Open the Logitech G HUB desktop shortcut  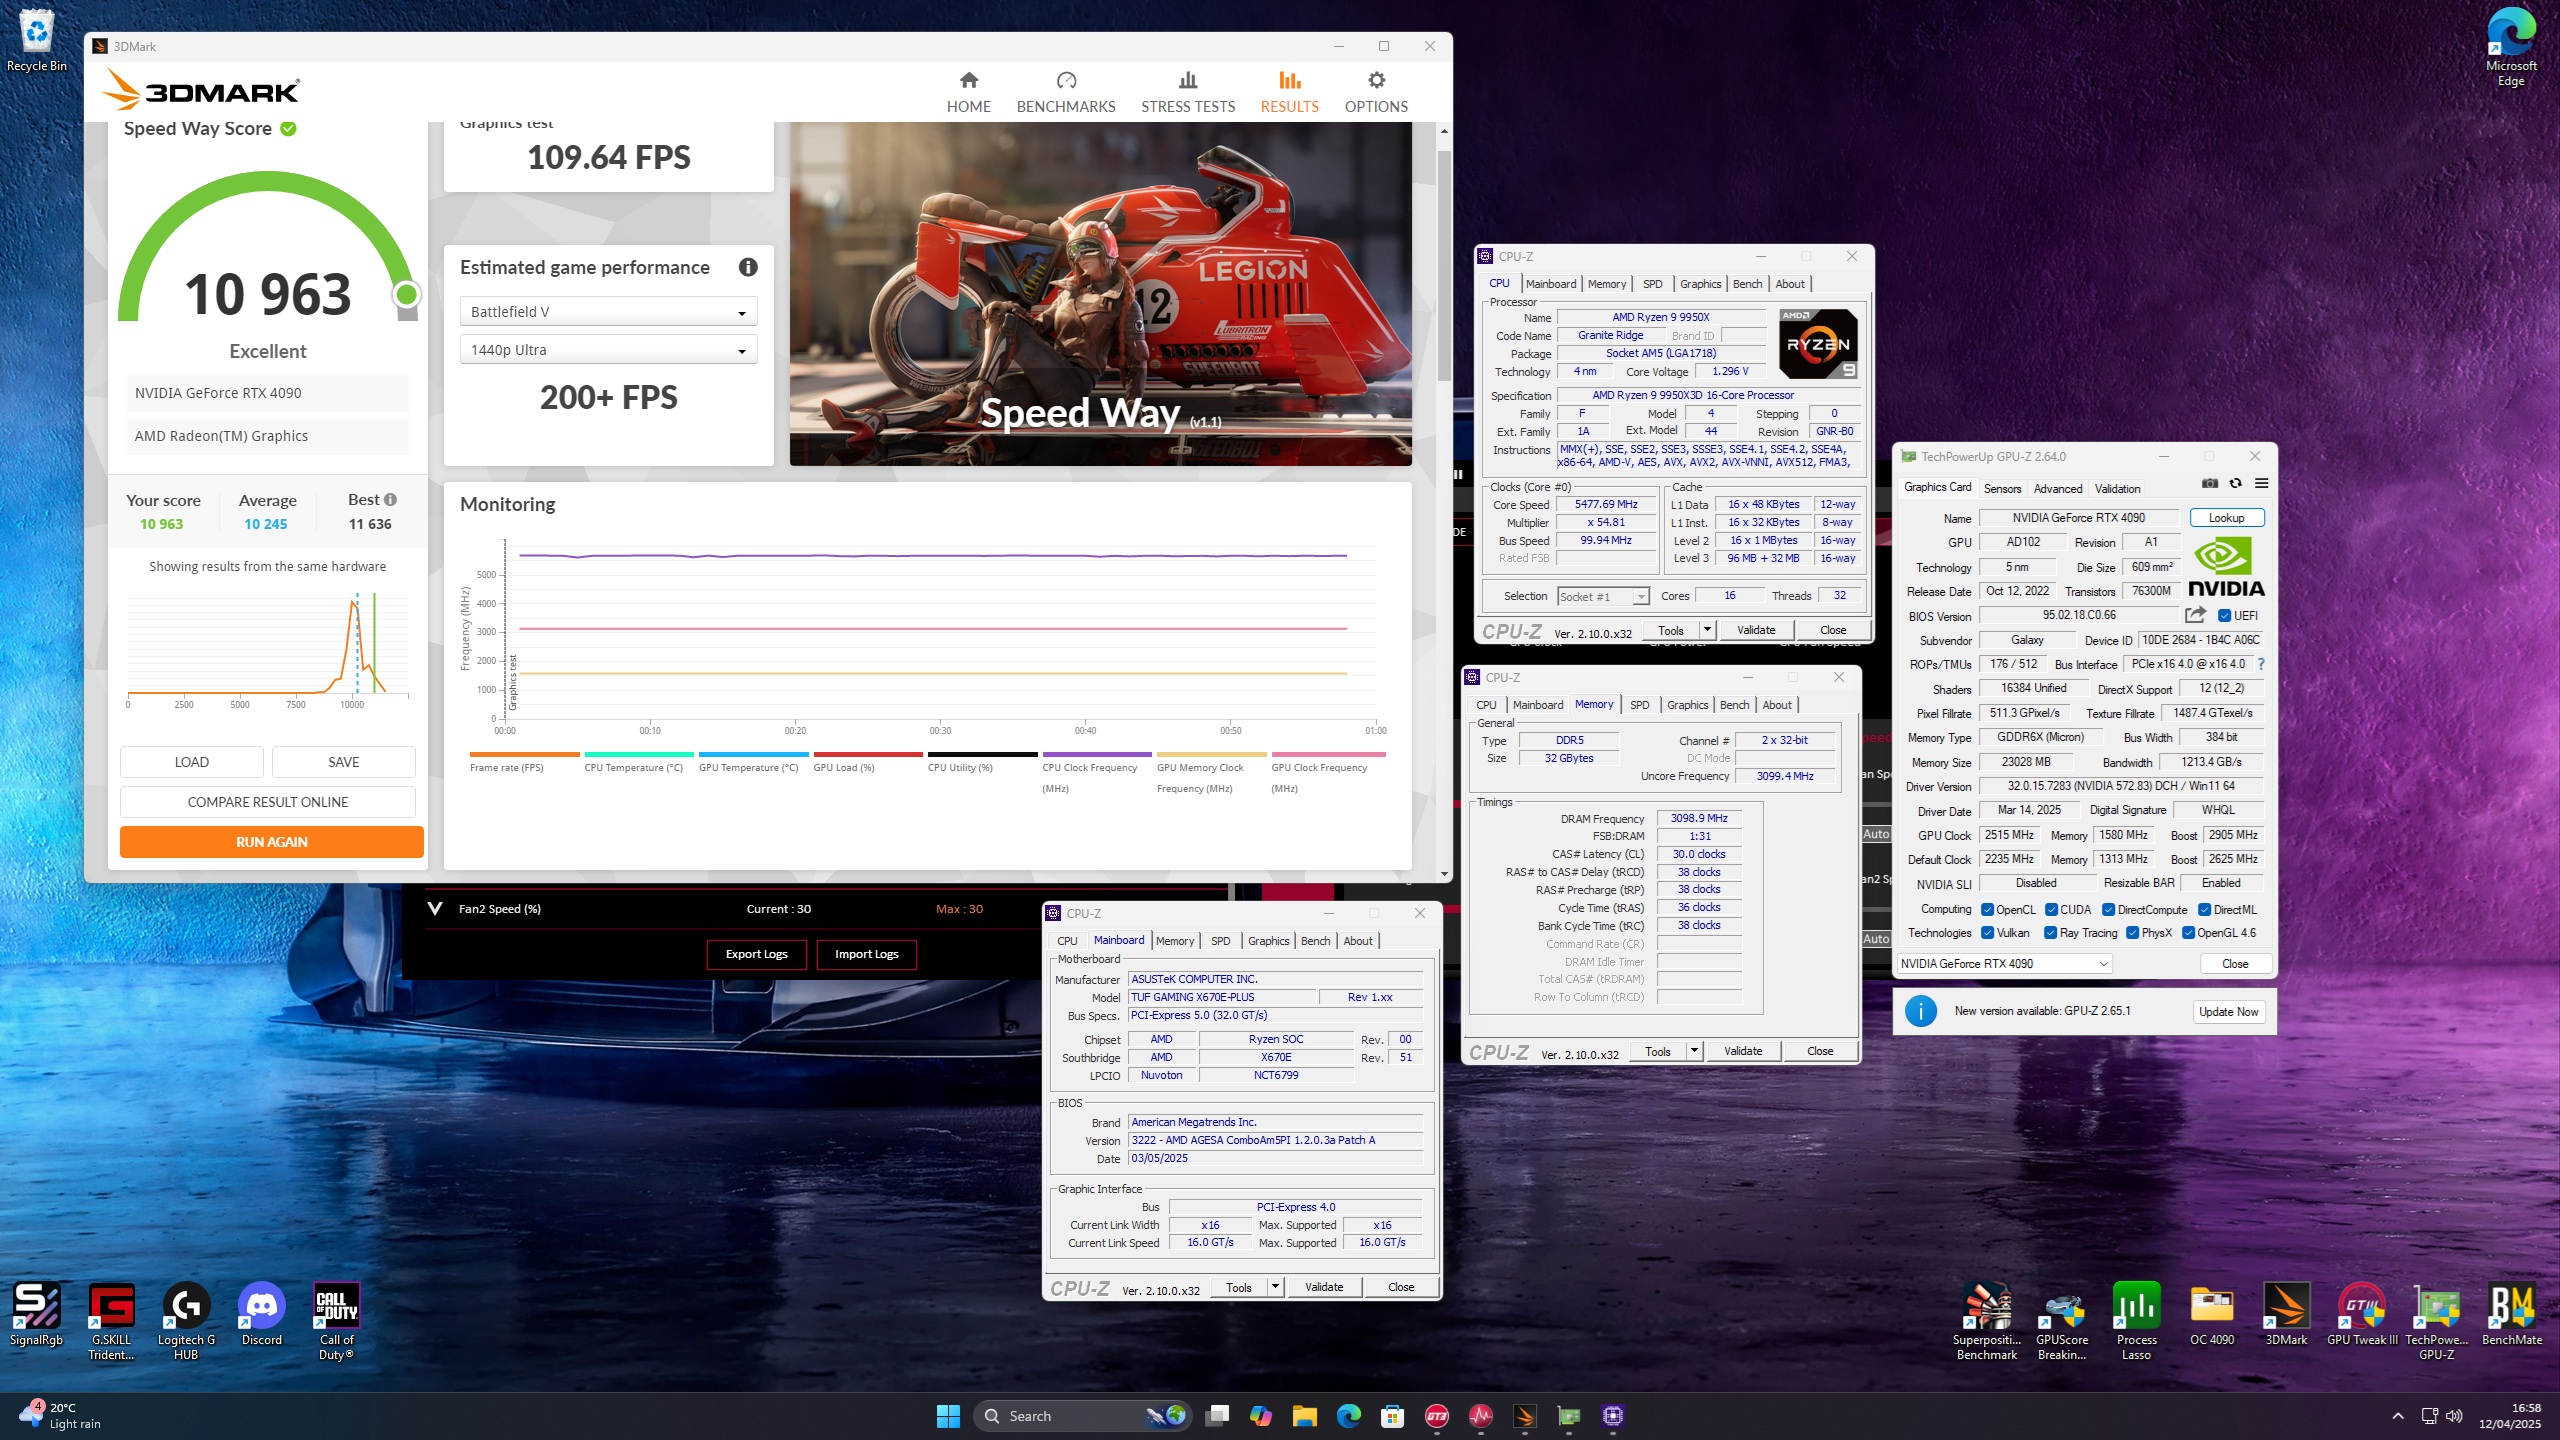[186, 1321]
